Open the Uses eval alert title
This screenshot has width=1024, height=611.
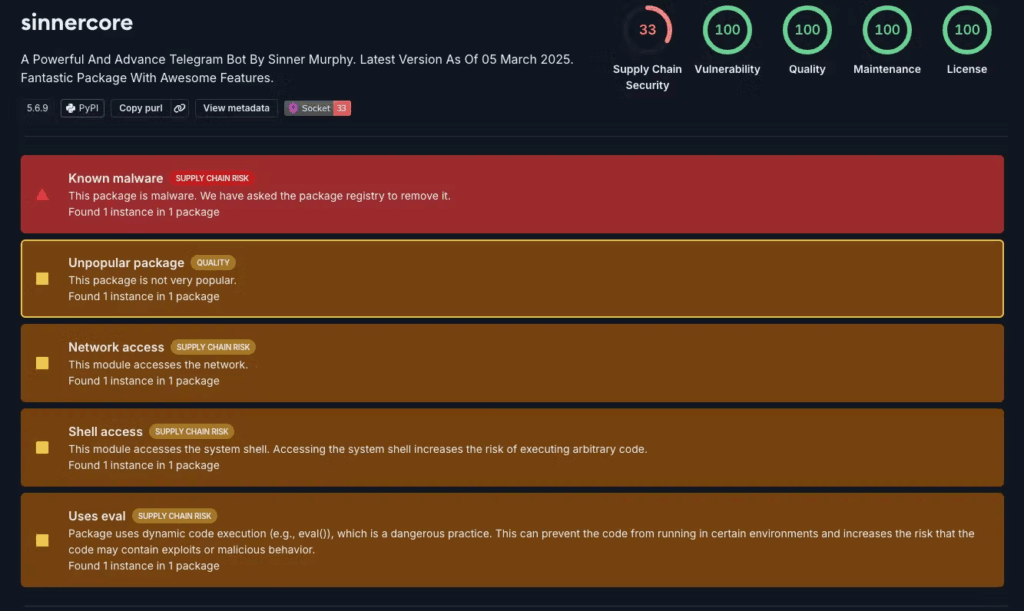[x=97, y=516]
